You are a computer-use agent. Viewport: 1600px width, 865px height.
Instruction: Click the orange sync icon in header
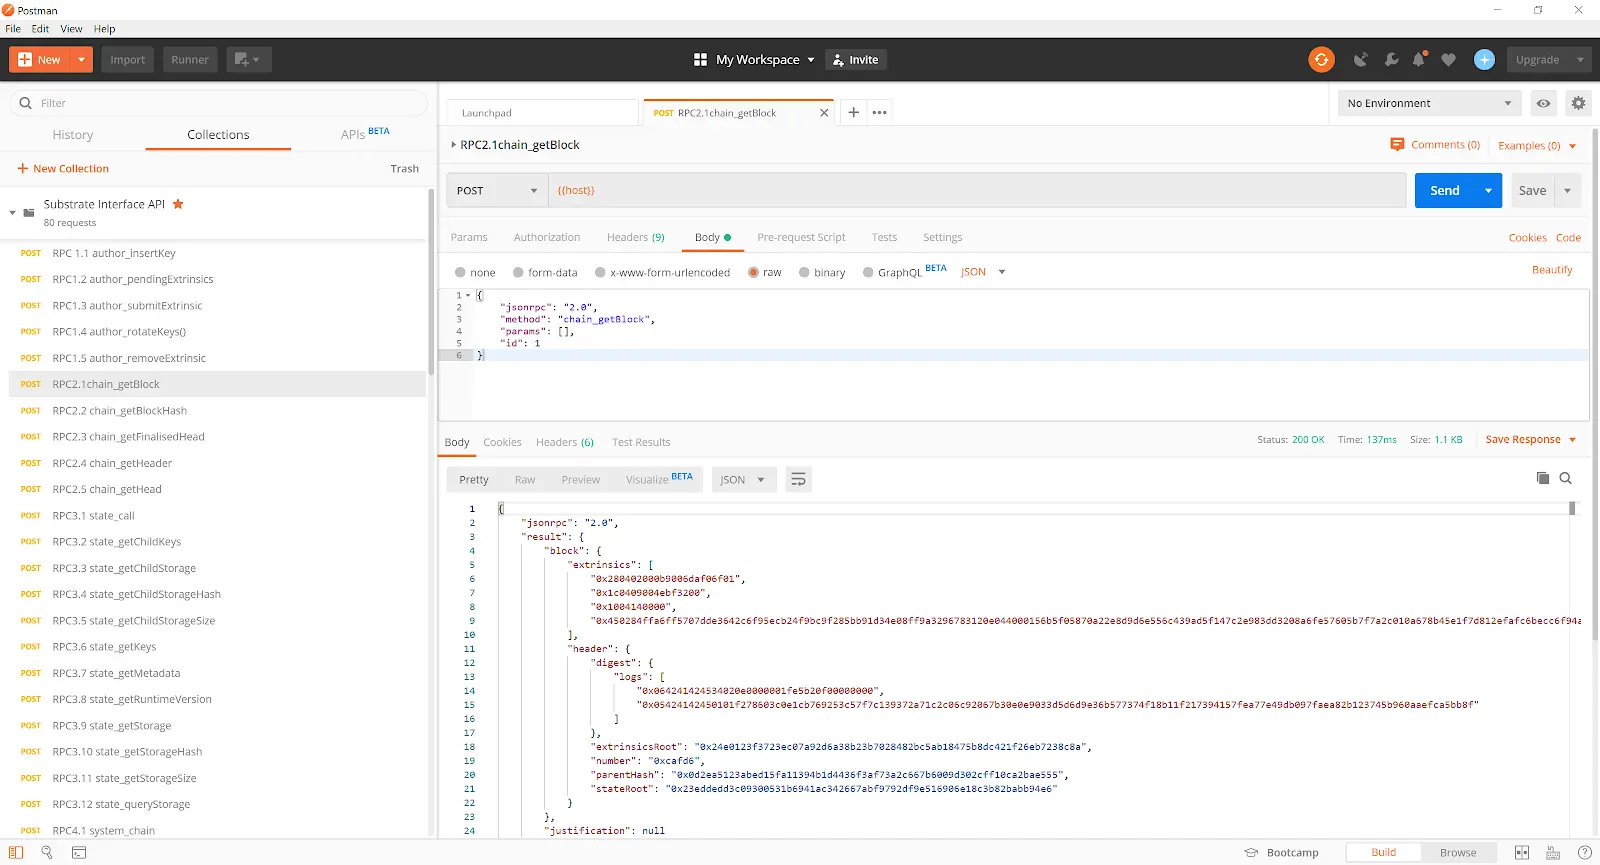[1321, 60]
